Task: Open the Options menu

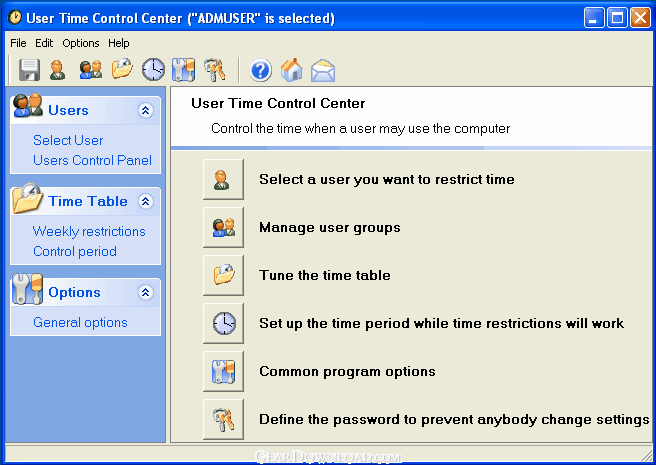Action: click(81, 43)
